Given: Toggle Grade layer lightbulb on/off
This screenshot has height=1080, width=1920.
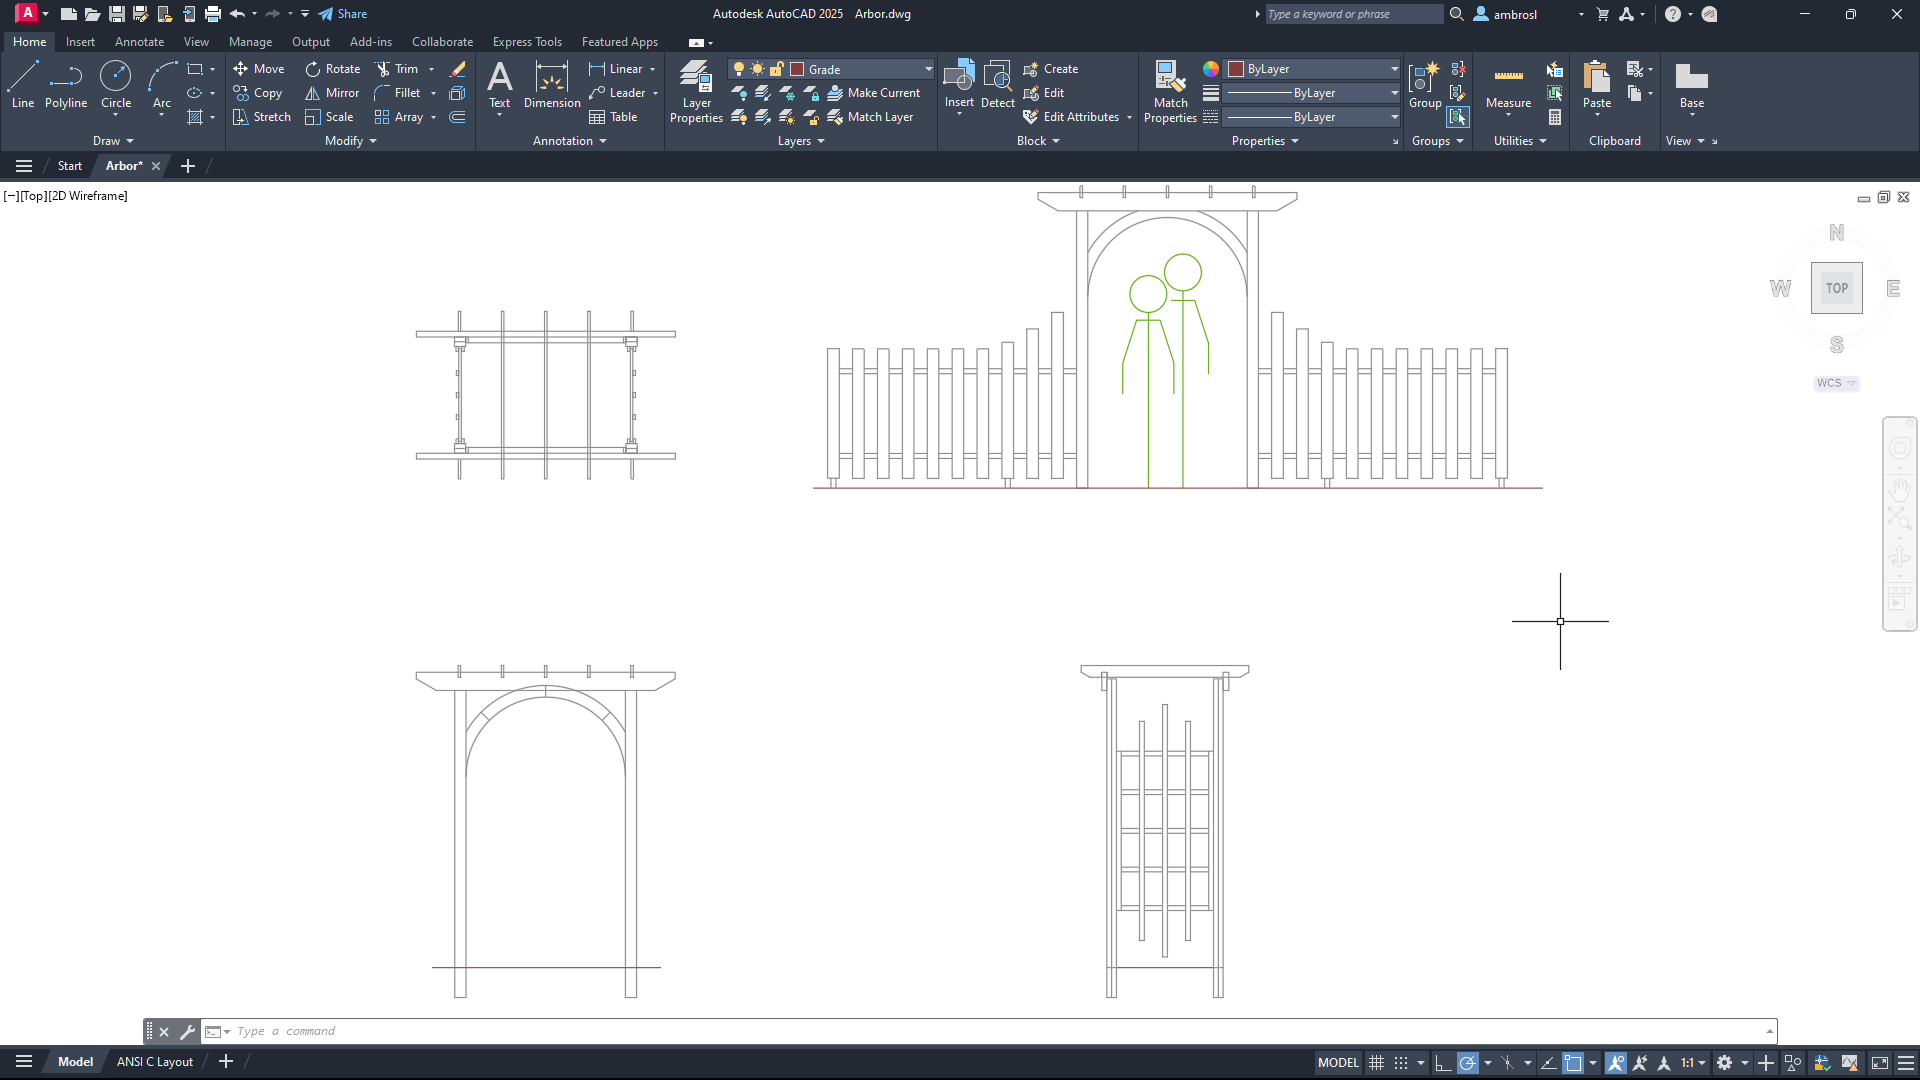Looking at the screenshot, I should coord(739,69).
